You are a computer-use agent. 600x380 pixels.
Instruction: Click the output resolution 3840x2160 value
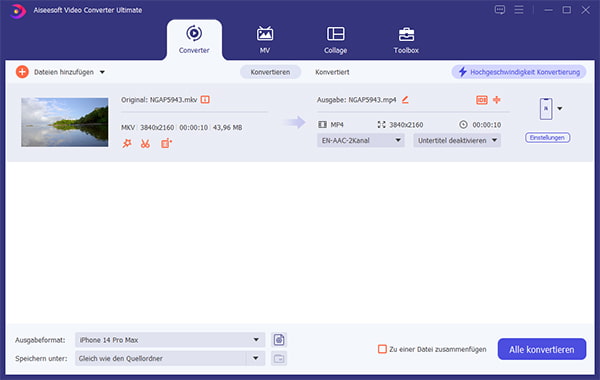coord(406,125)
